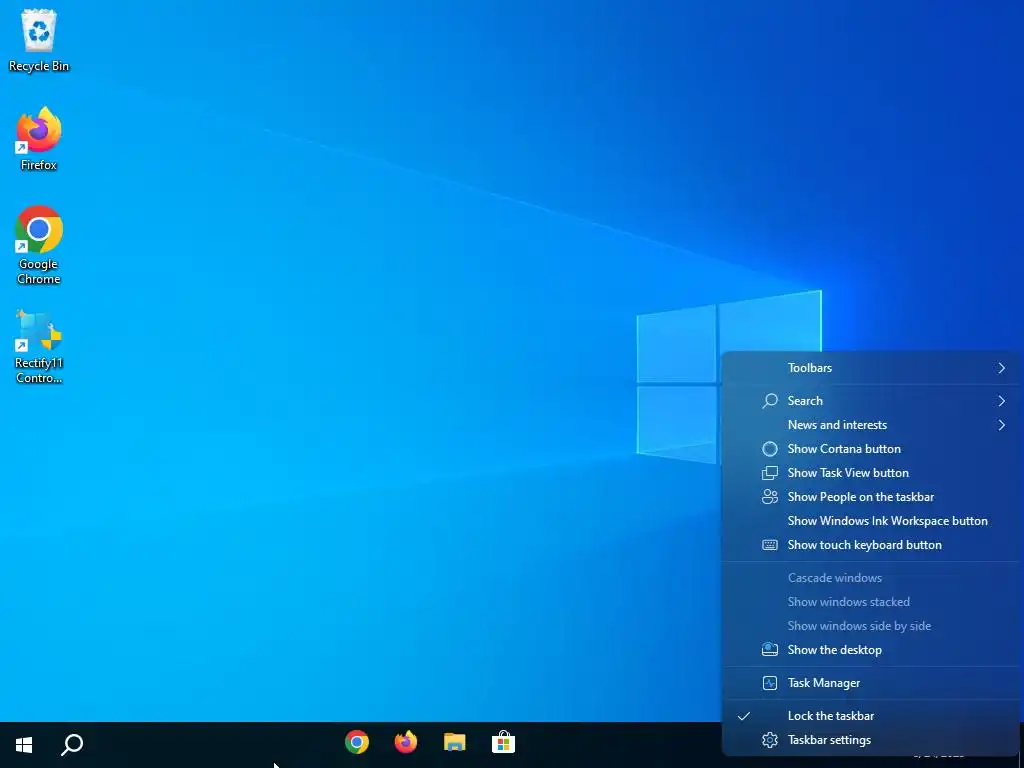Launch Chrome from the taskbar

click(357, 743)
